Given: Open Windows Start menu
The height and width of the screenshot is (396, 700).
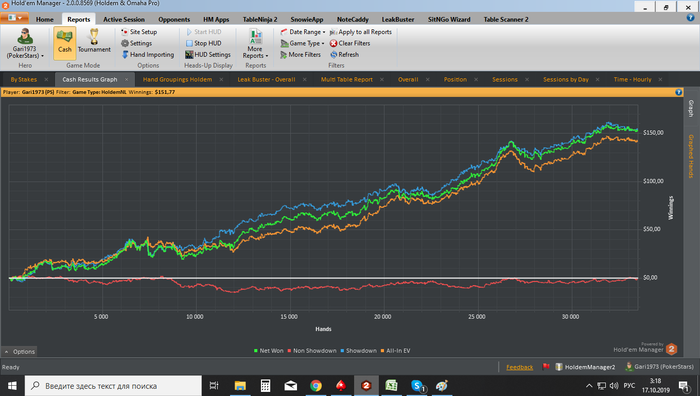Looking at the screenshot, I should point(12,386).
